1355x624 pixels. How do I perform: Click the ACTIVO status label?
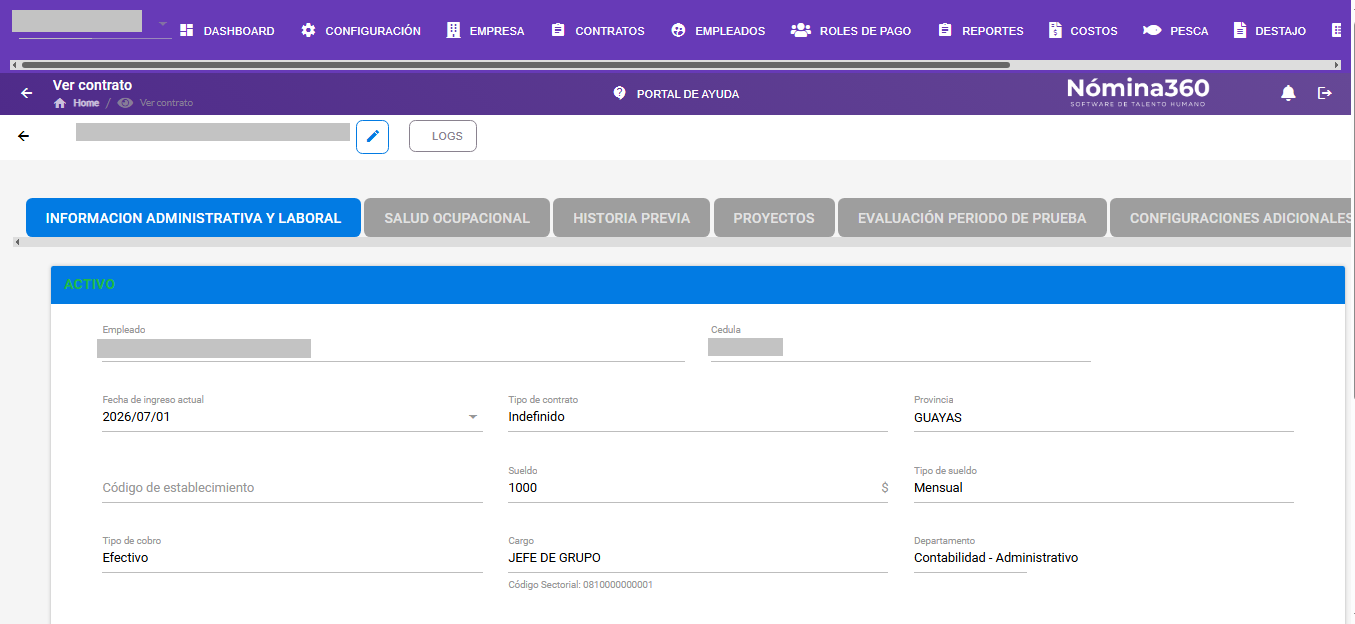coord(90,285)
